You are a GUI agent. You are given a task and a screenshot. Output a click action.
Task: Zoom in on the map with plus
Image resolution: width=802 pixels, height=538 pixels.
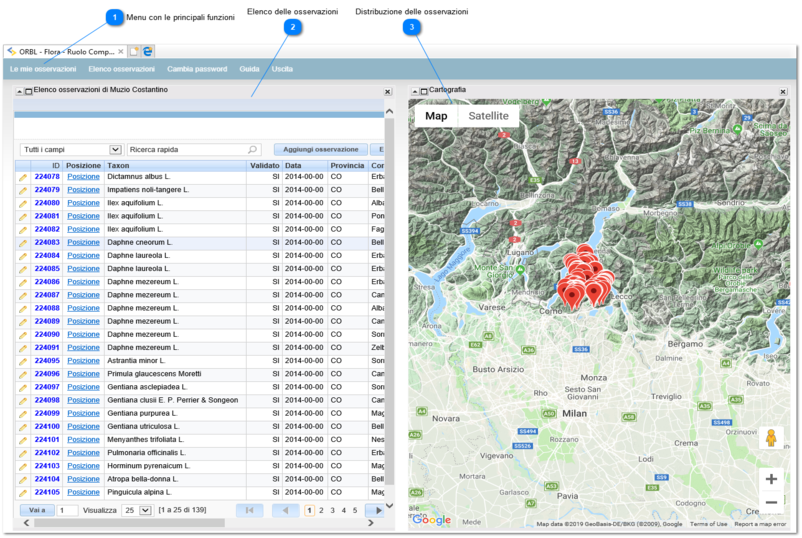click(x=771, y=479)
